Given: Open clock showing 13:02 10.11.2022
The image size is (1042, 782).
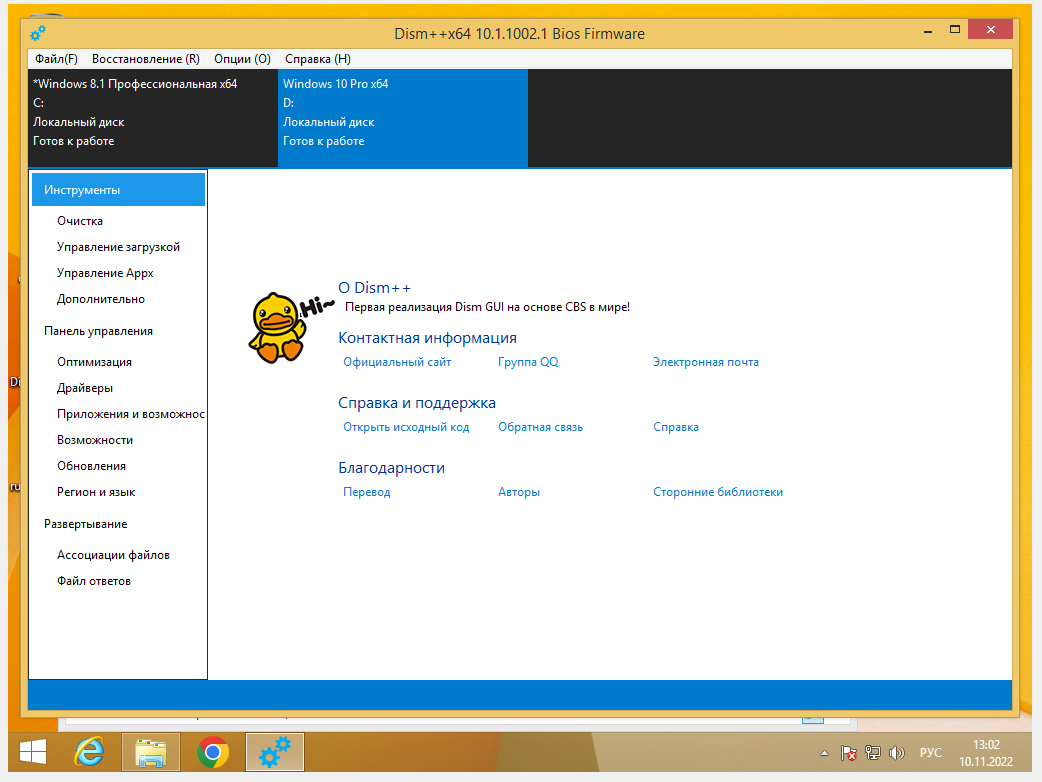Looking at the screenshot, I should [986, 753].
